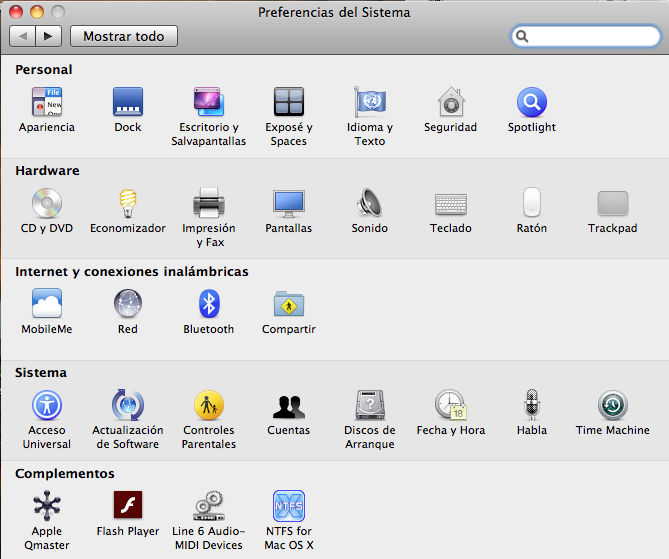Open Discos de Arranque preferences
669x559 pixels.
point(370,406)
